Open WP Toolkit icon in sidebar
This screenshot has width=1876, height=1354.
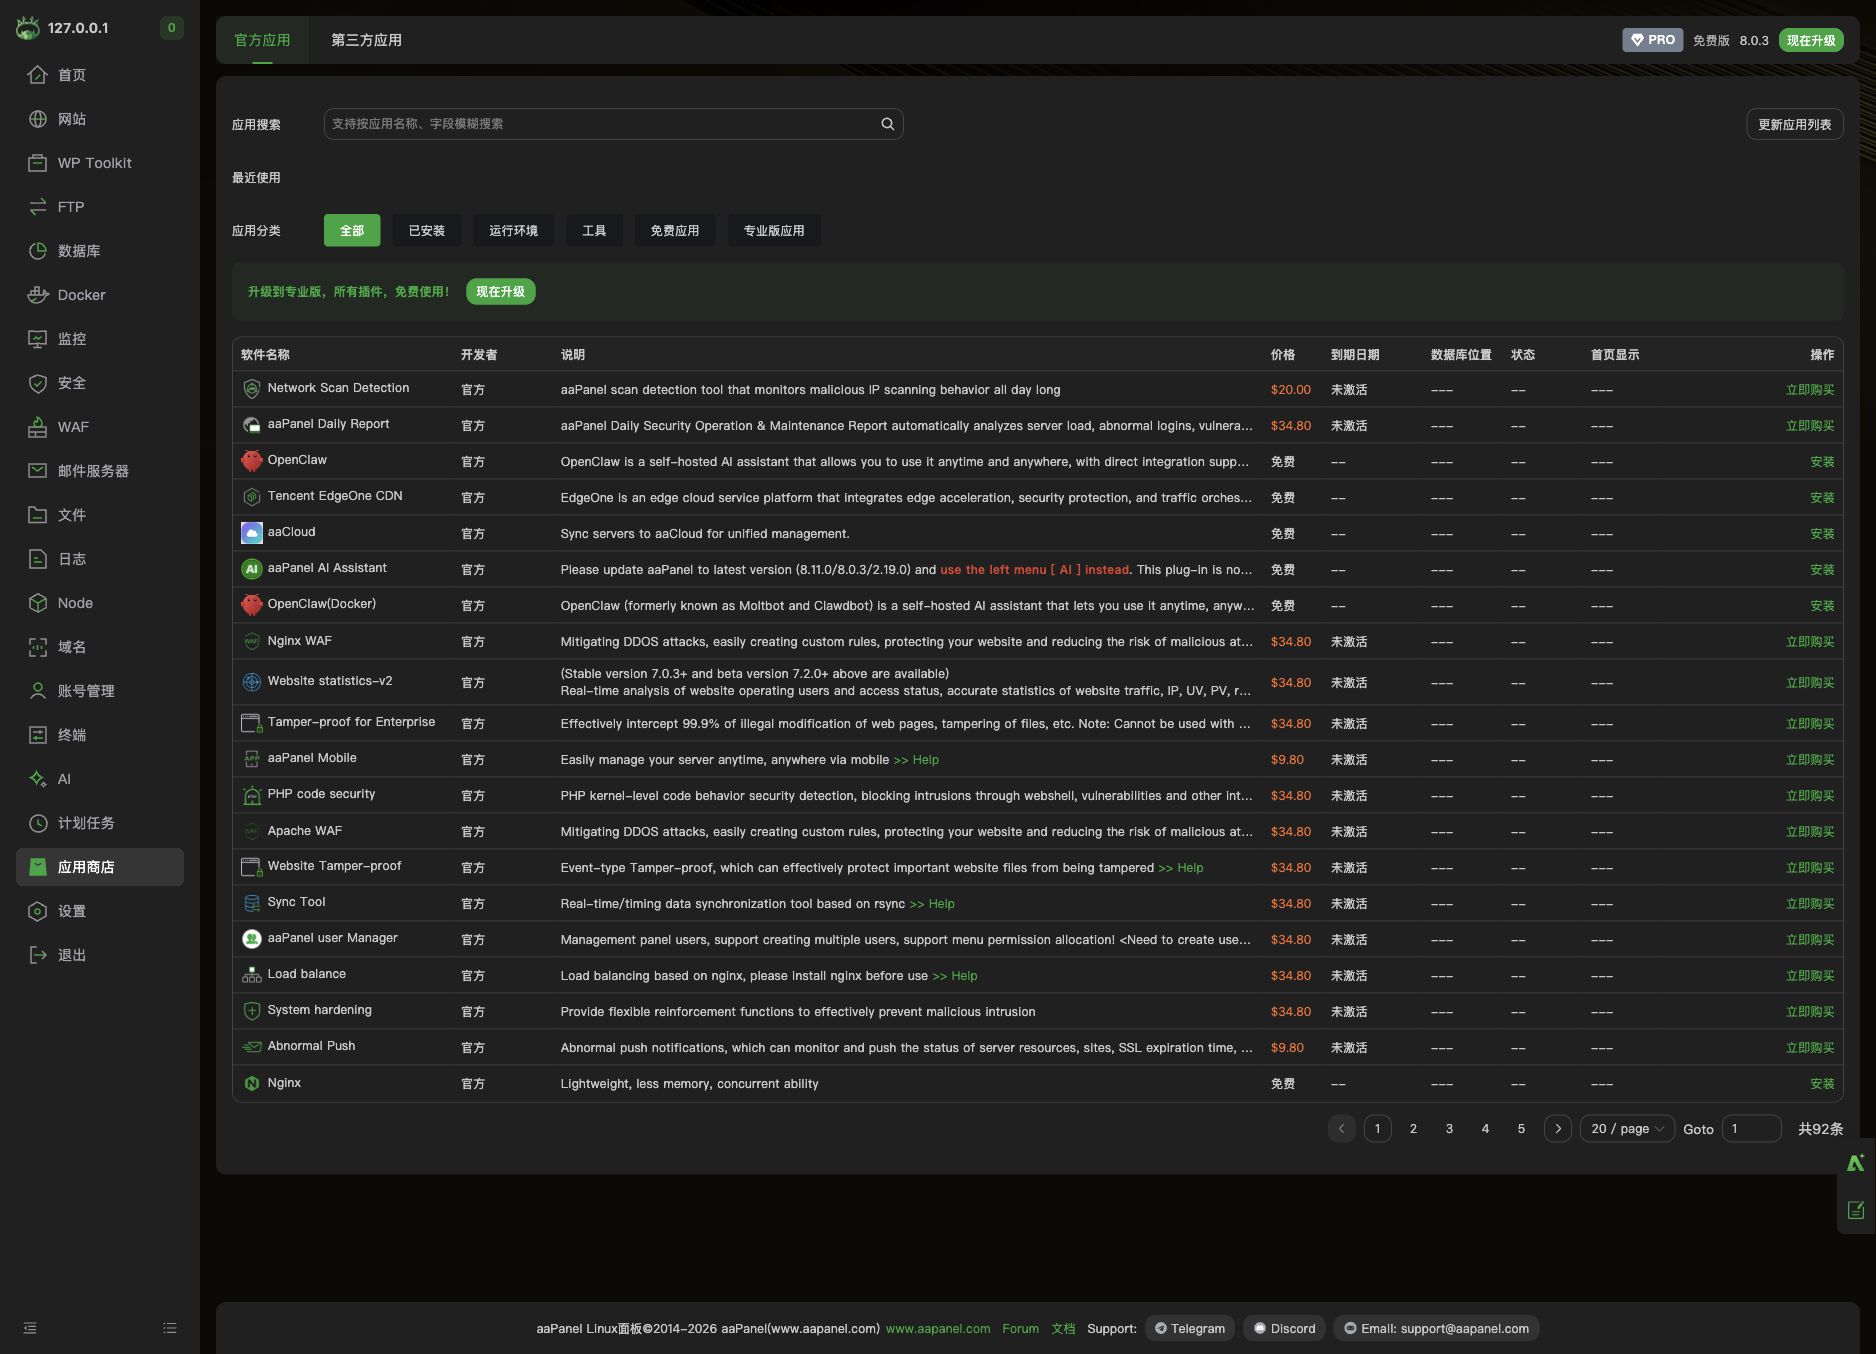coord(38,163)
